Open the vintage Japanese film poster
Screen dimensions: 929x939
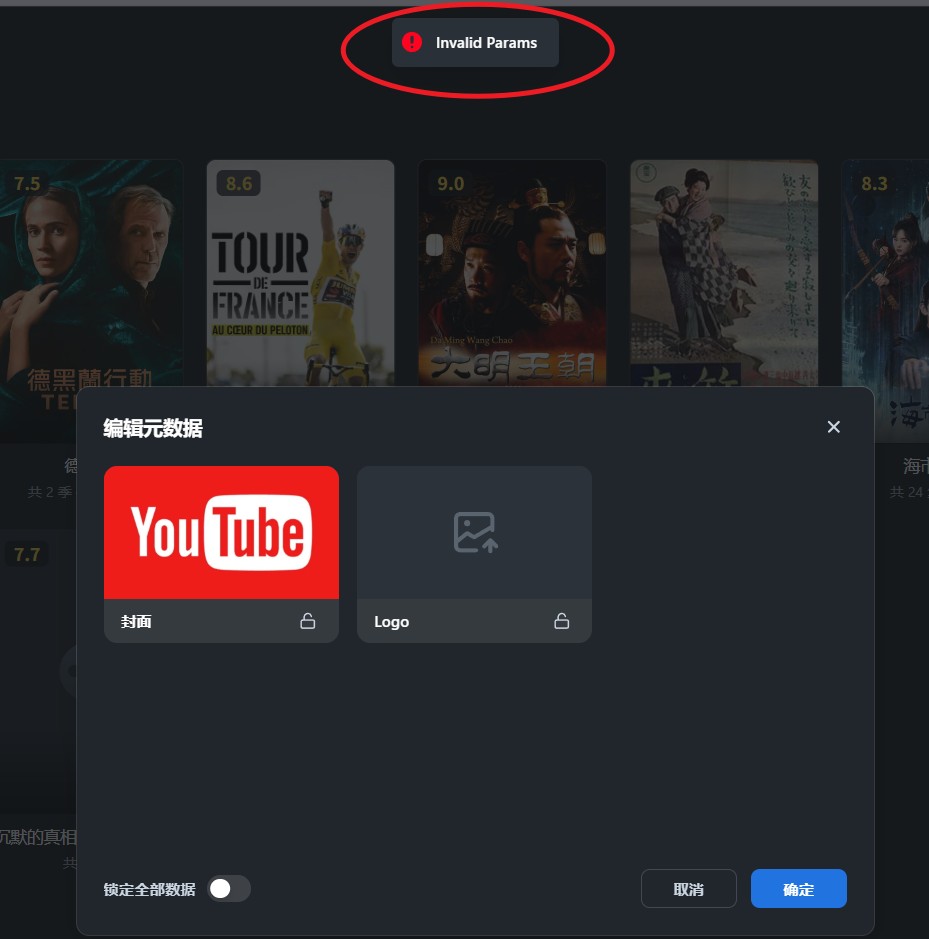(x=724, y=273)
